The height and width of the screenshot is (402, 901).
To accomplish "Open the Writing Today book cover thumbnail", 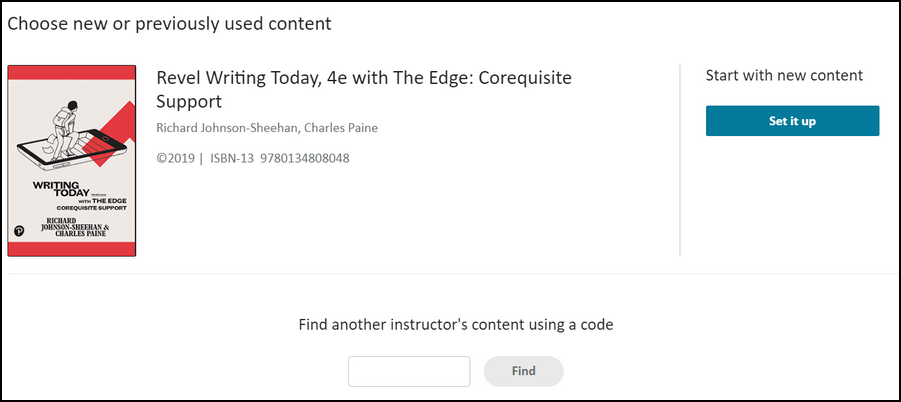I will coord(72,161).
